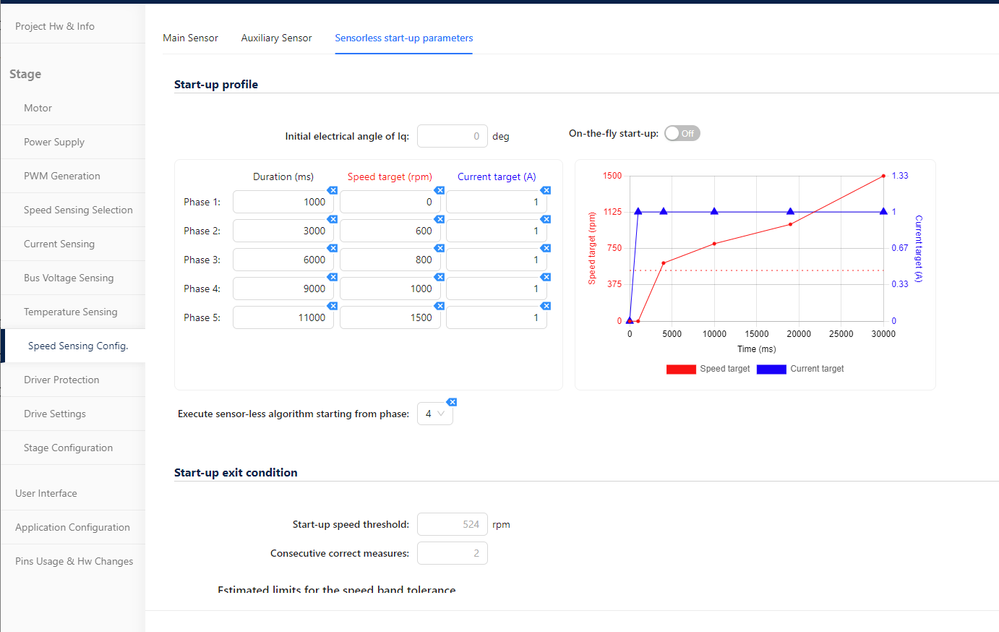This screenshot has height=632, width=999.
Task: Reset sensor-less starting phase with its blue icon
Action: pyautogui.click(x=451, y=401)
